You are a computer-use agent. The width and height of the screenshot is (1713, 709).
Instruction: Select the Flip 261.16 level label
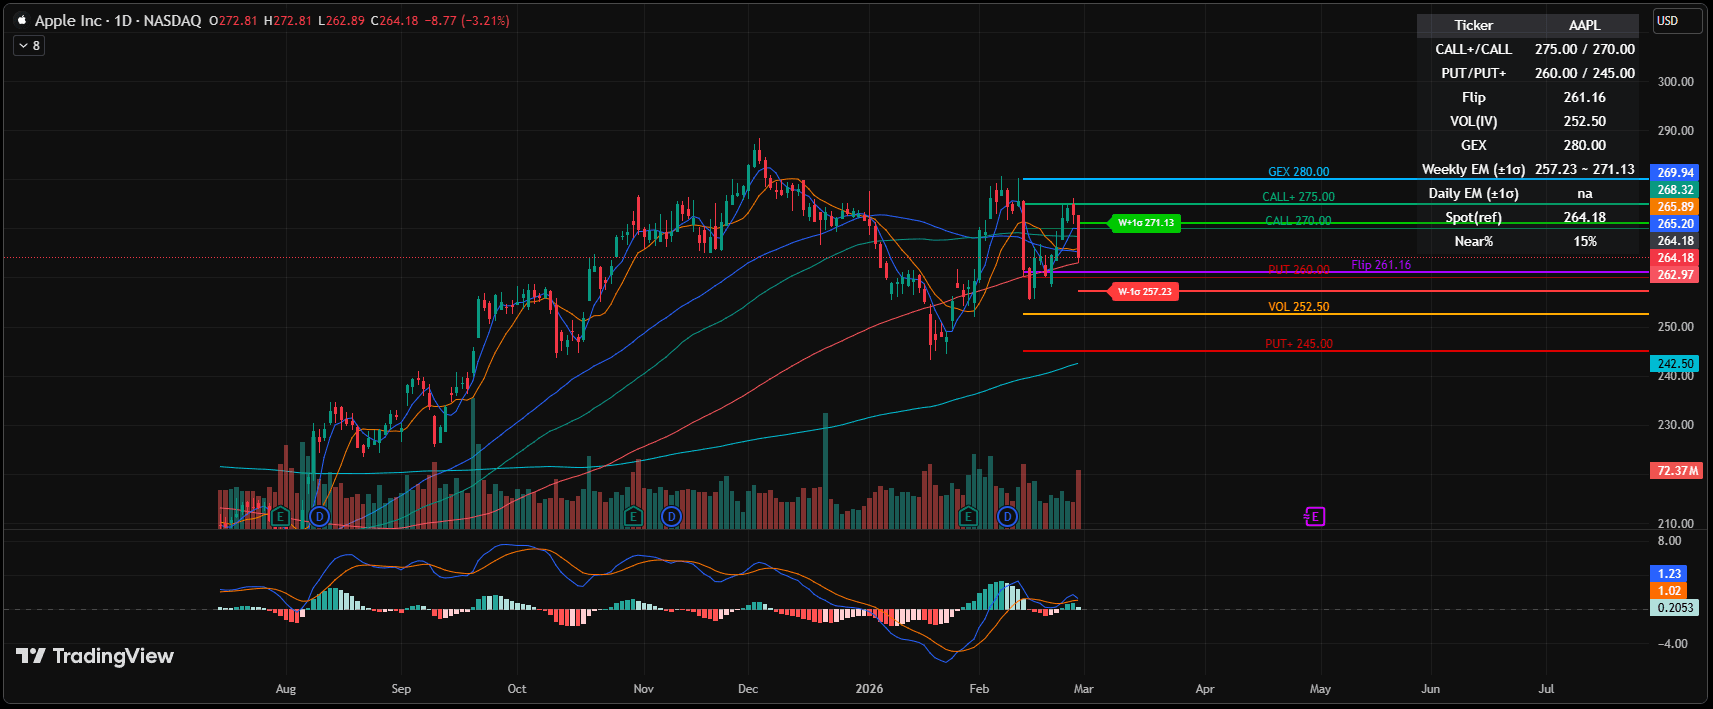pos(1381,265)
